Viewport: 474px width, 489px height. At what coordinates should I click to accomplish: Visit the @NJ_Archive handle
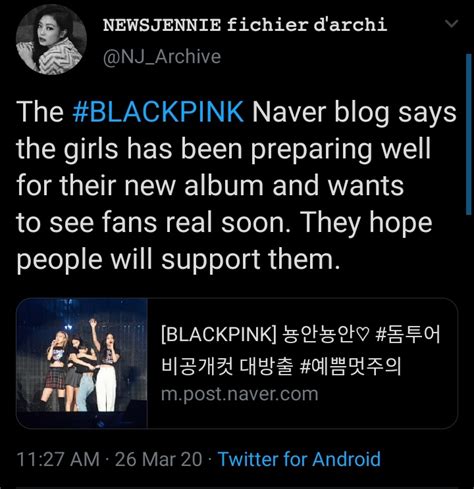162,57
